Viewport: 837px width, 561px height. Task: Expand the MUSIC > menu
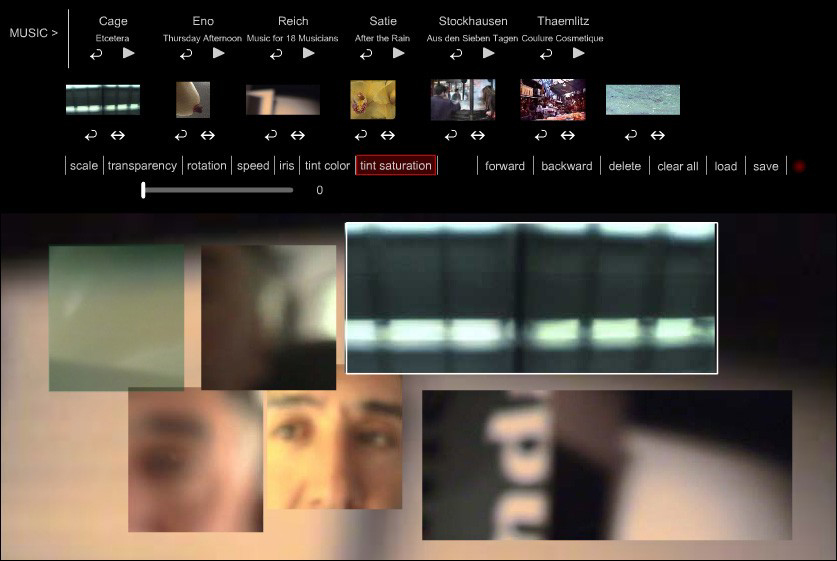(34, 33)
